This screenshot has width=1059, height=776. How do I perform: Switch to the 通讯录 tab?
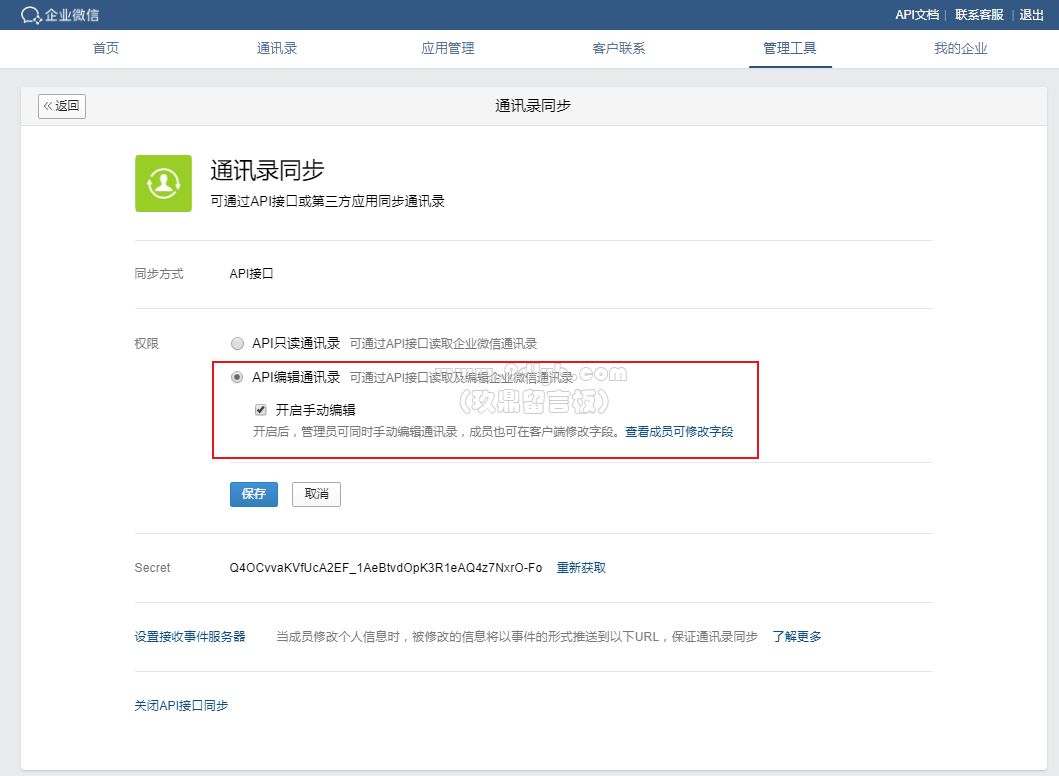[x=277, y=48]
